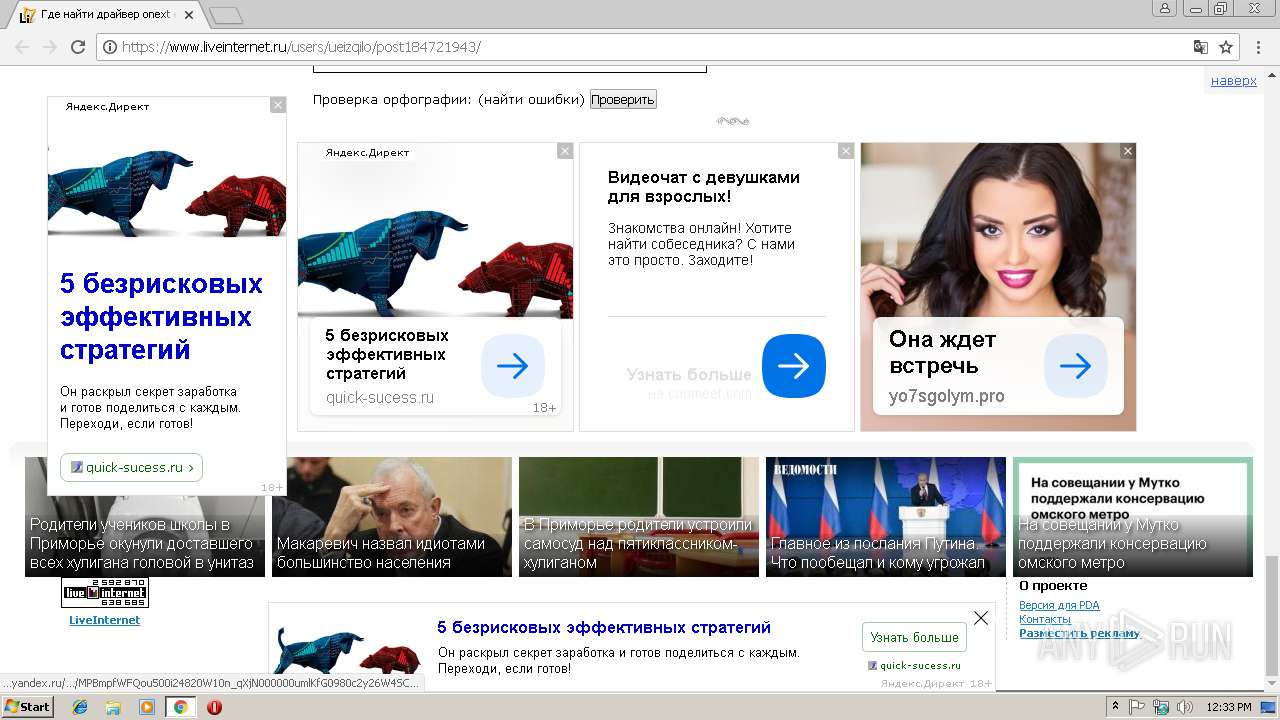Reload the page with the refresh icon
This screenshot has width=1280, height=720.
(x=78, y=47)
